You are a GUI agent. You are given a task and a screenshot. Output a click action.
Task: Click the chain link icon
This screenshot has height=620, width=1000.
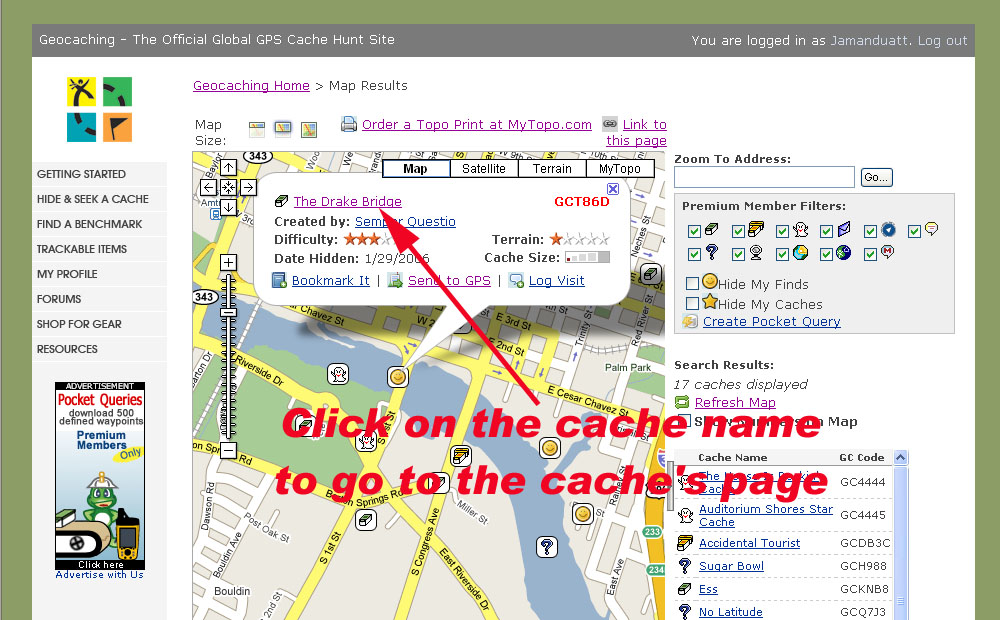tap(610, 123)
